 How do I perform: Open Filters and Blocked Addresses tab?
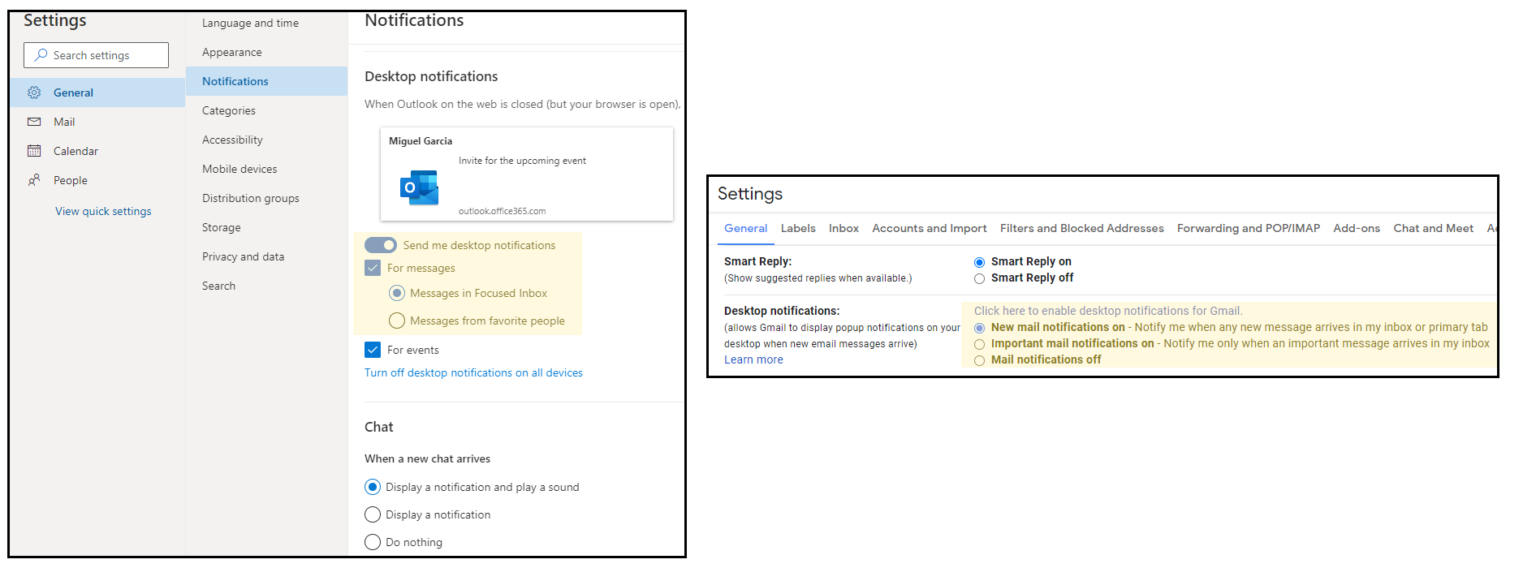tap(1082, 228)
